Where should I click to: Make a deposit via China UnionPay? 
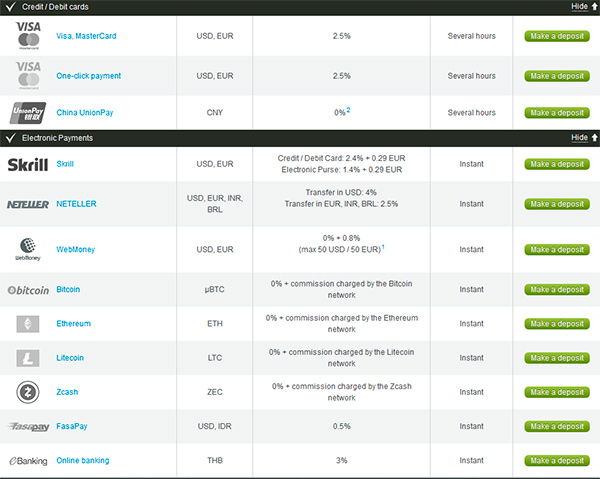click(557, 113)
